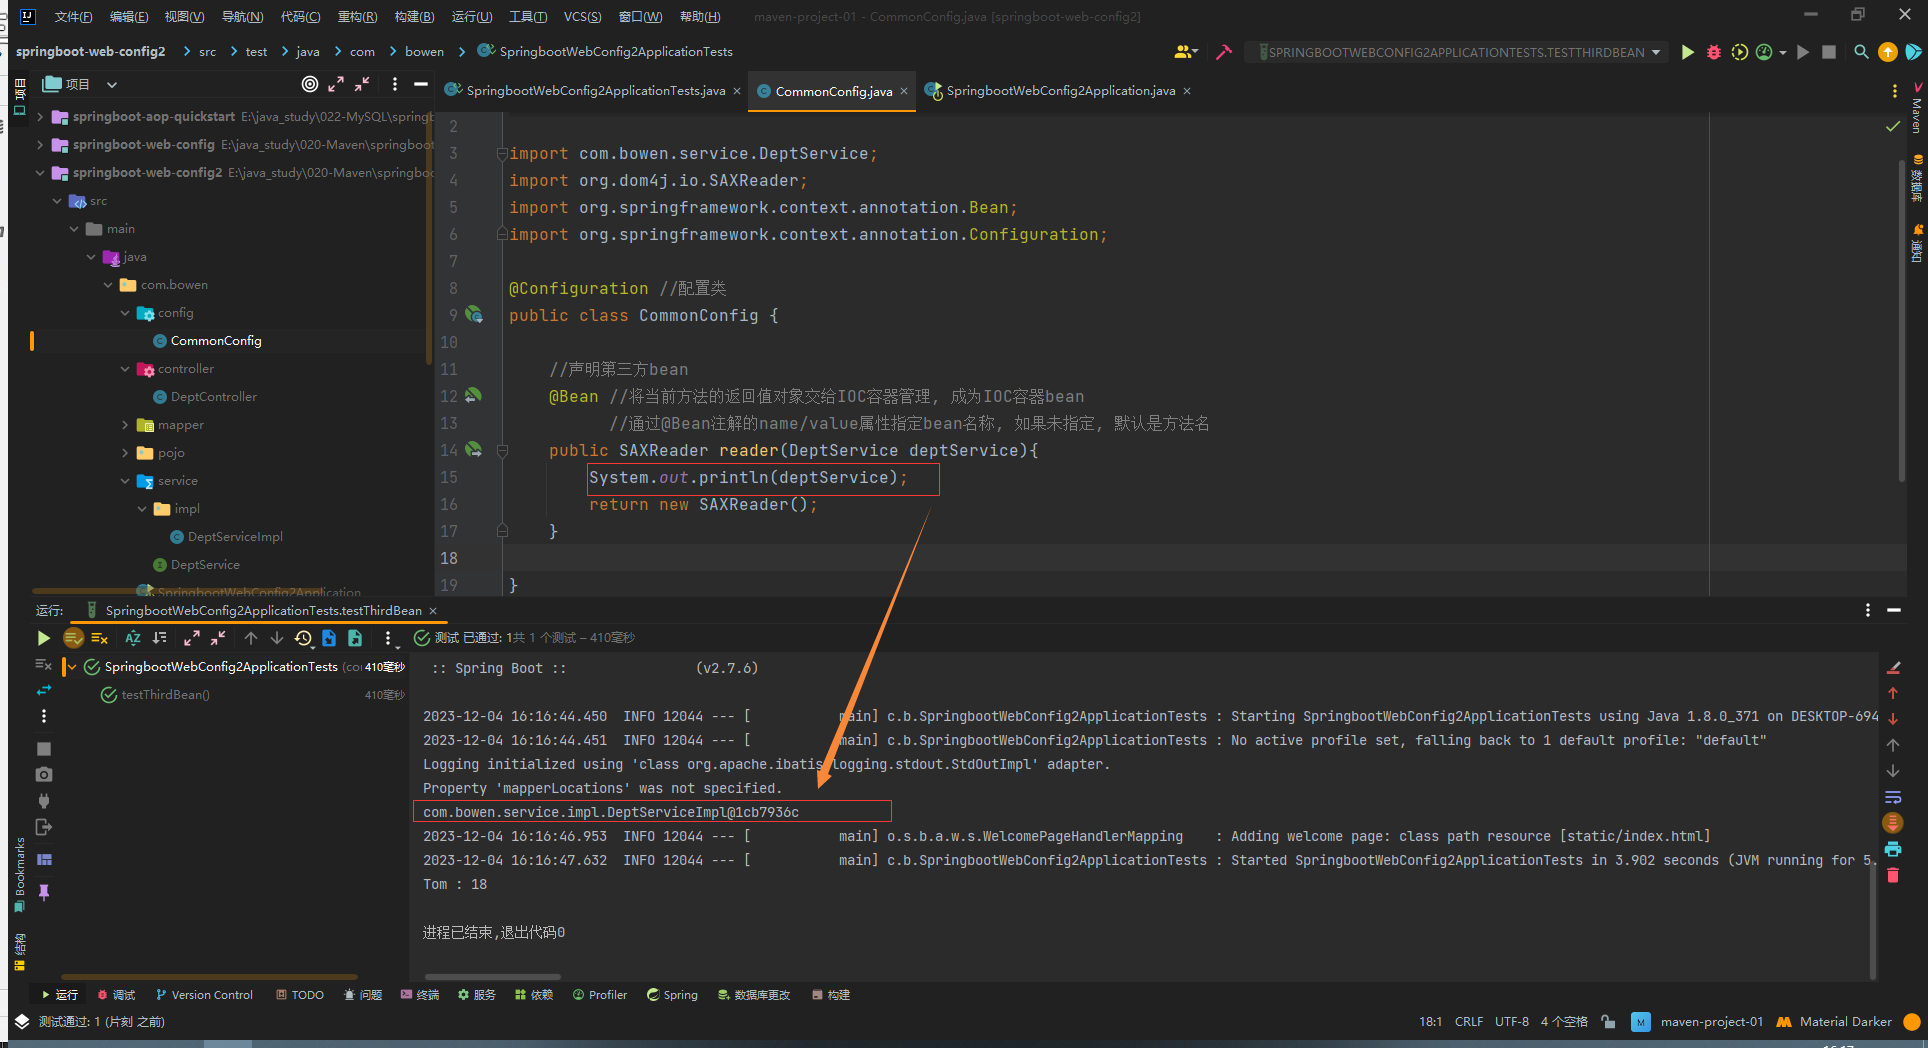Screen dimensions: 1928x1048
Task: Expand the mapper package folder
Action: pos(125,425)
